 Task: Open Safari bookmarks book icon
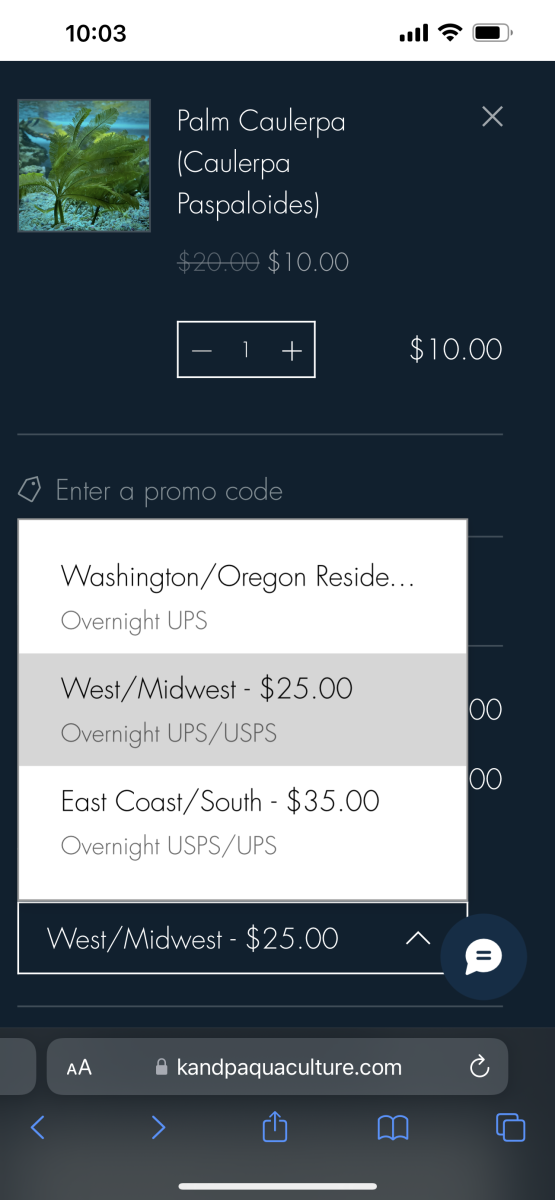(393, 1128)
